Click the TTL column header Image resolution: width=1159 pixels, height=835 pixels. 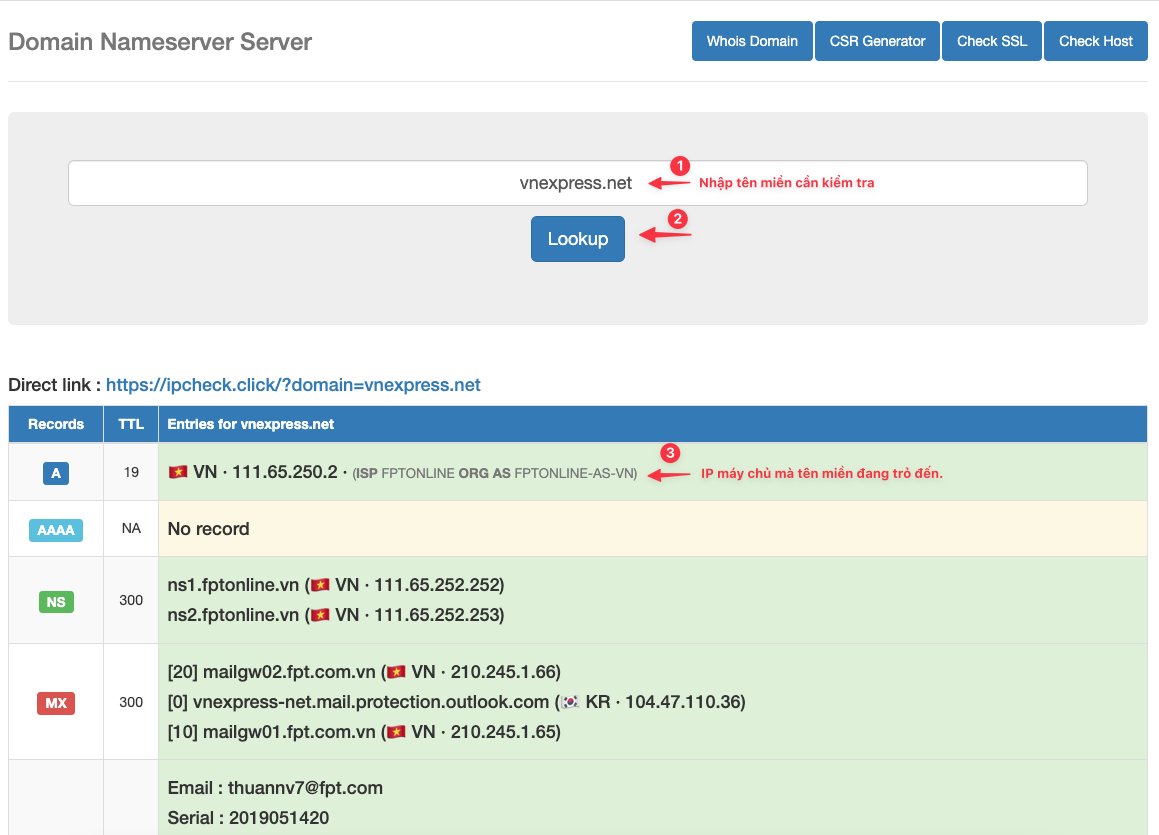tap(131, 424)
